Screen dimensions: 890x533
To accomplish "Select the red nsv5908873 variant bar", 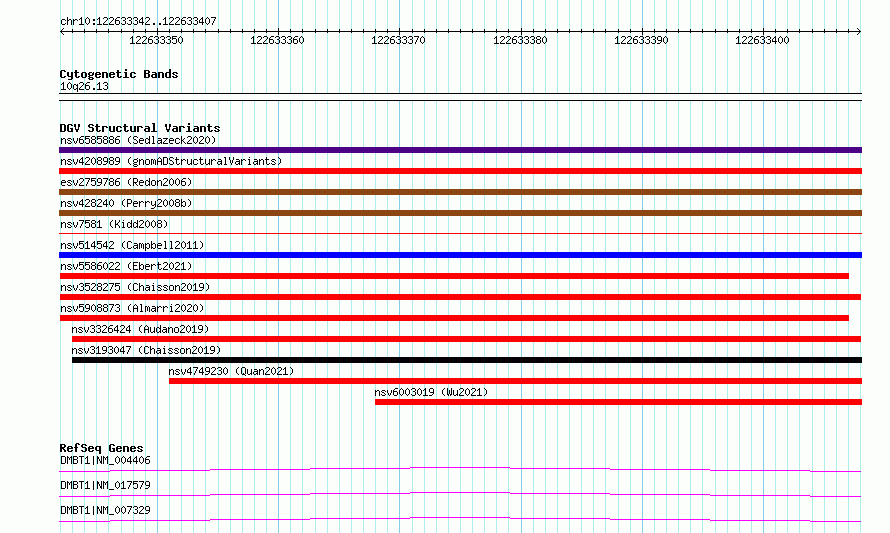I will [454, 318].
